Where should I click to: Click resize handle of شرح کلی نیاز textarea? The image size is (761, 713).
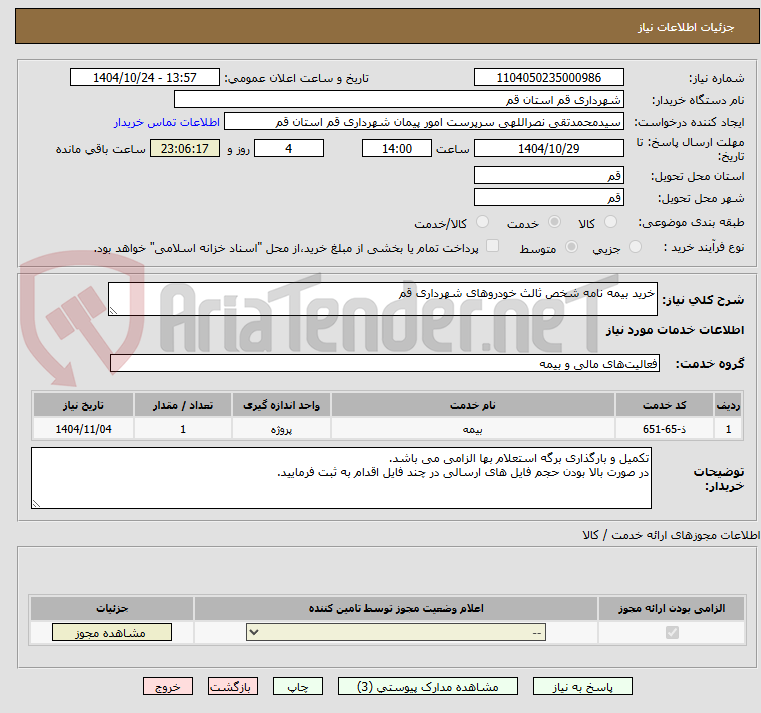coord(113,311)
